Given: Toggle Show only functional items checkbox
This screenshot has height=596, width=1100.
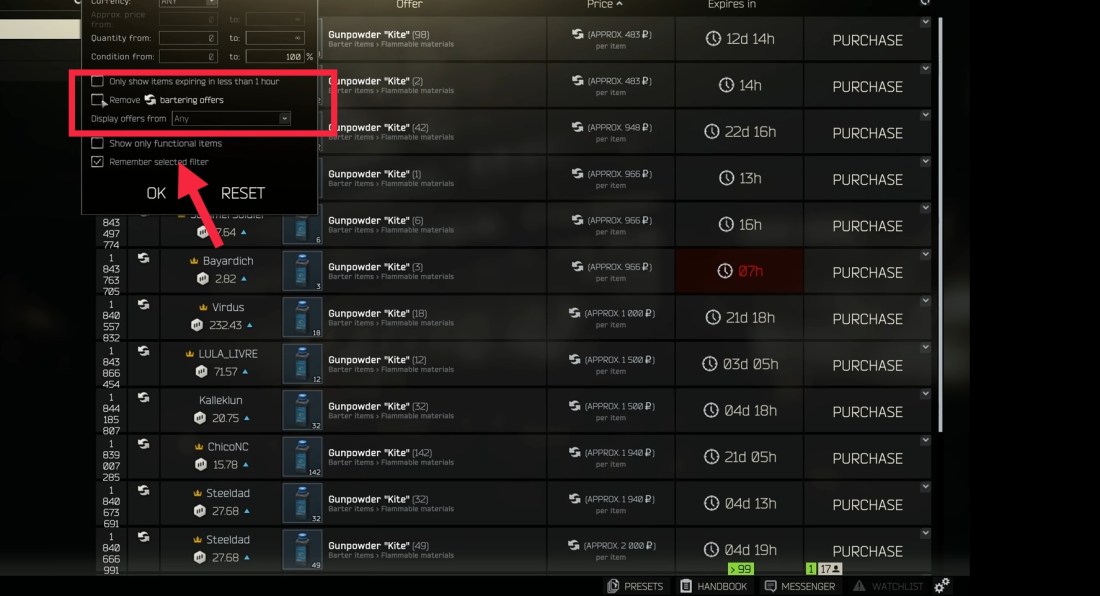Looking at the screenshot, I should click(x=98, y=143).
